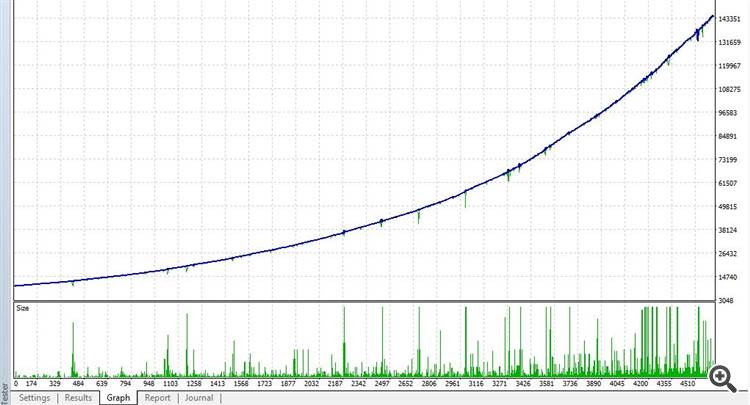Click the Y-axis value 143351

pos(730,19)
